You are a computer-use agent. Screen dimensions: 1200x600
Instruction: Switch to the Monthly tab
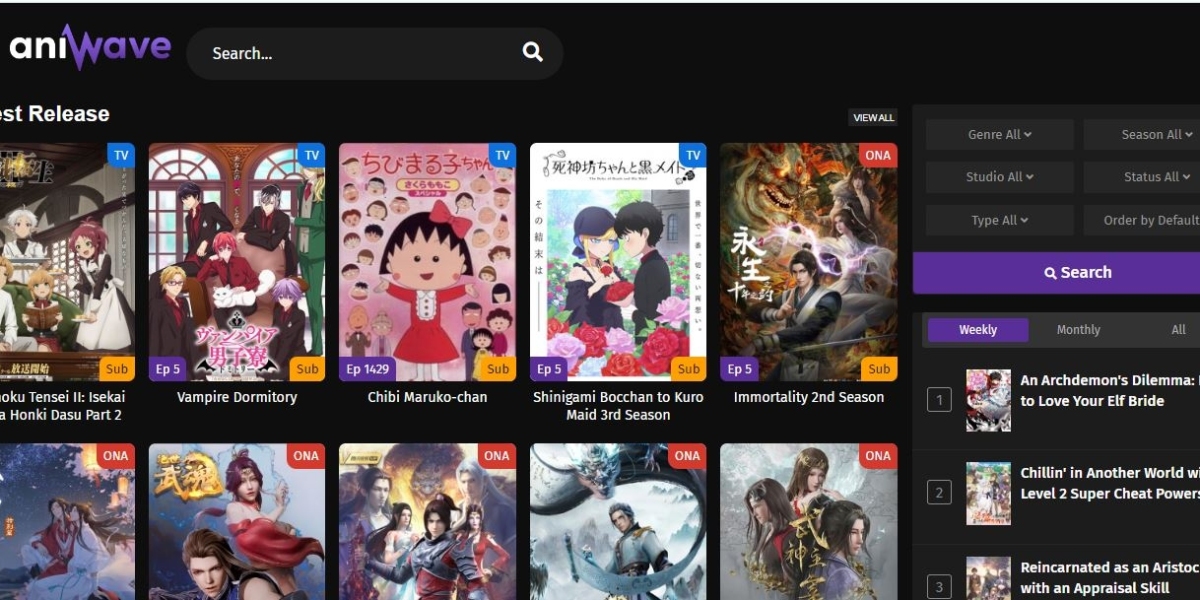tap(1078, 330)
